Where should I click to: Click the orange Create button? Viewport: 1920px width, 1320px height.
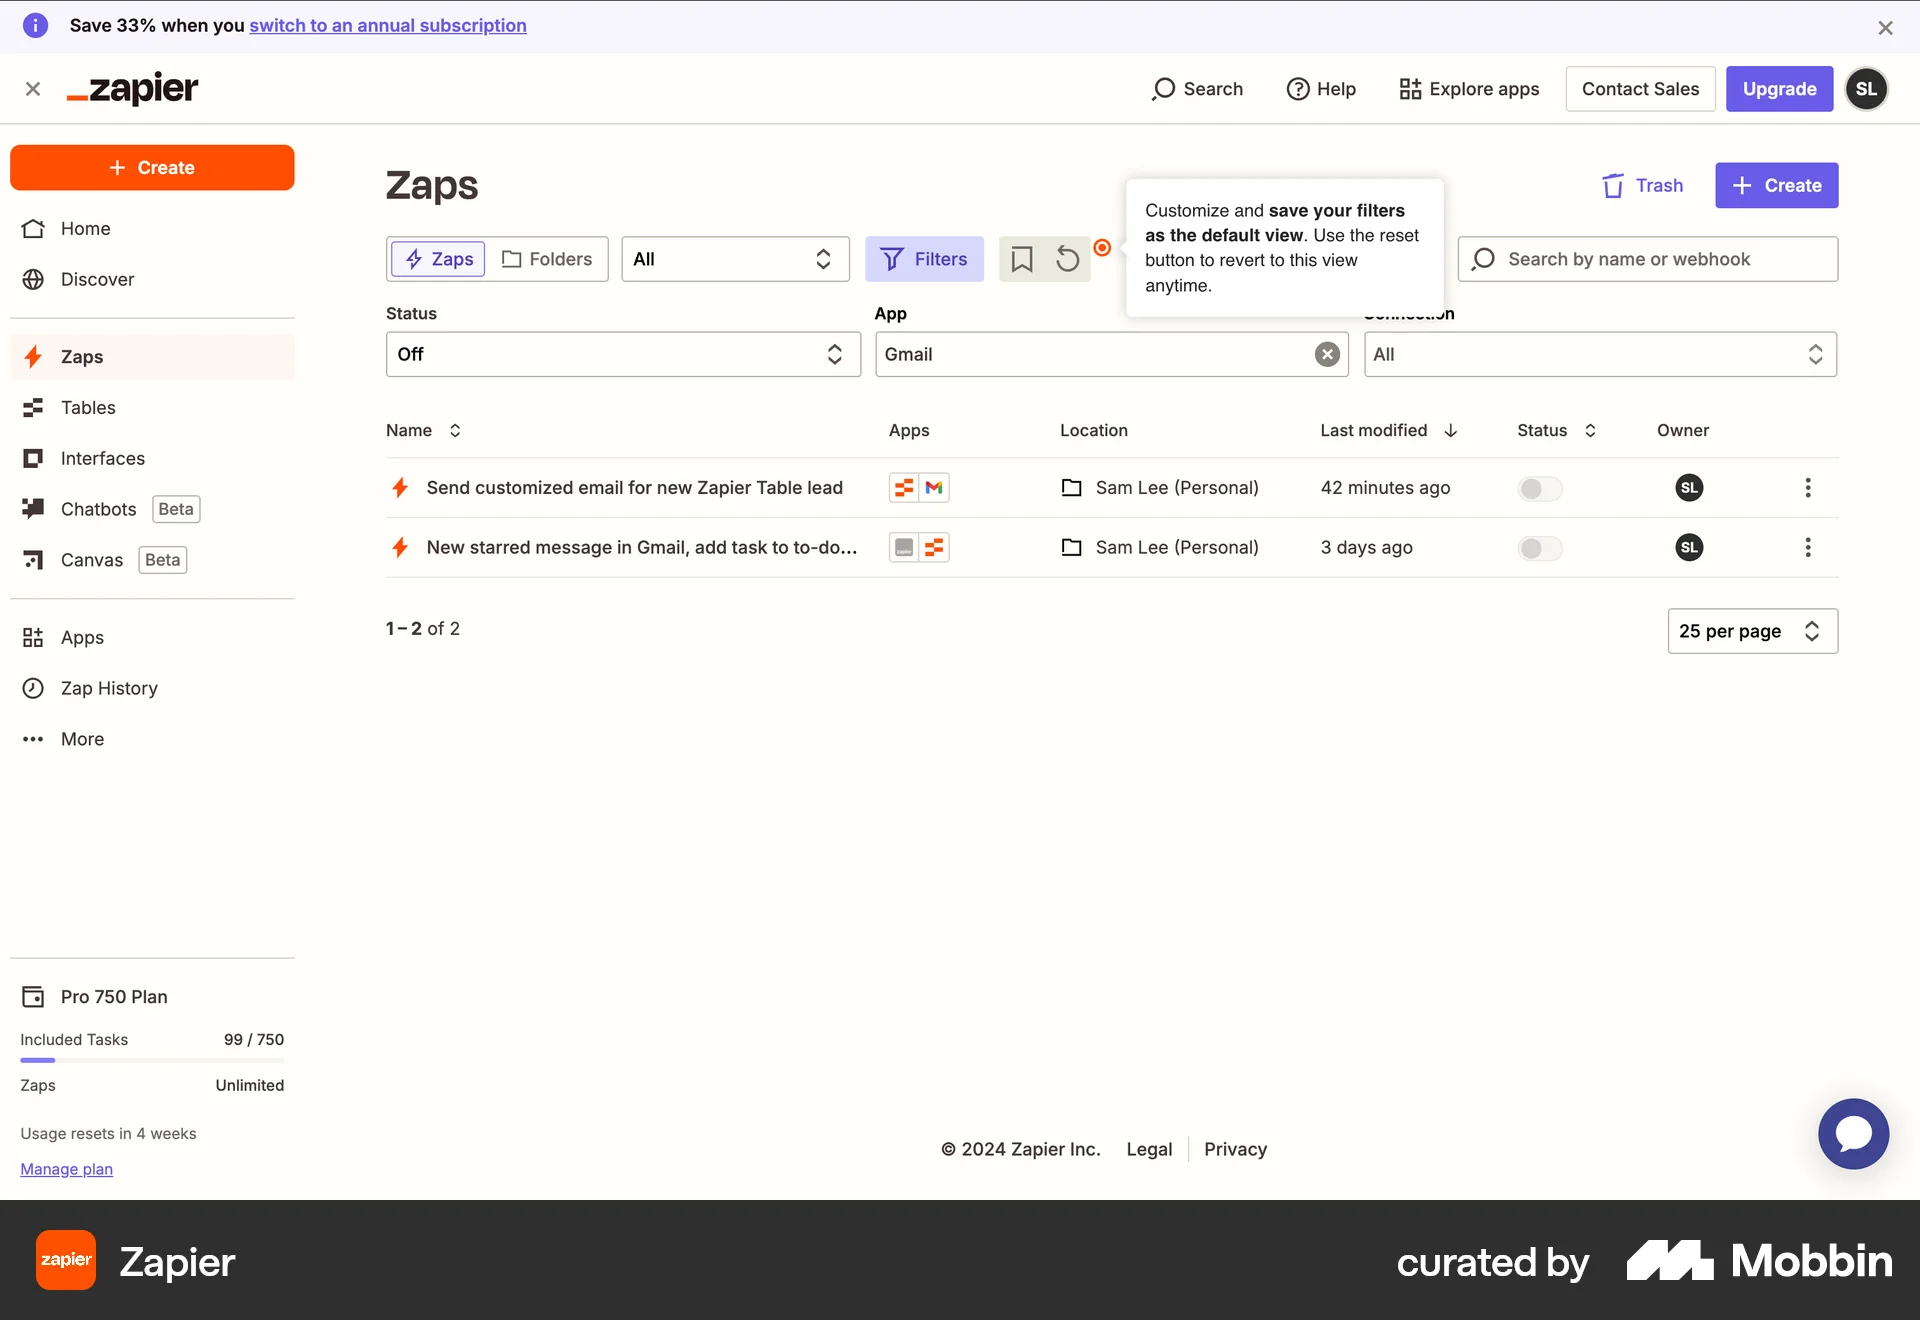click(152, 167)
